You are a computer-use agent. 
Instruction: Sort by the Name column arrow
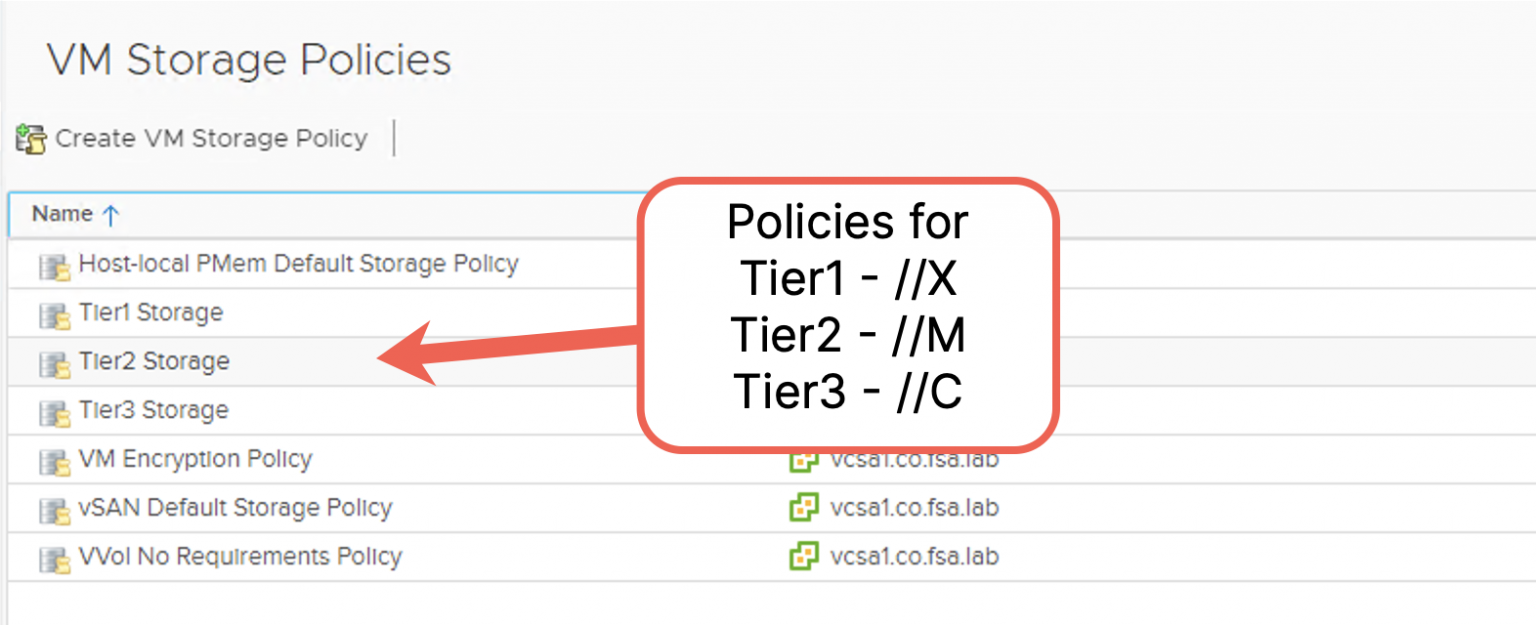(x=111, y=214)
